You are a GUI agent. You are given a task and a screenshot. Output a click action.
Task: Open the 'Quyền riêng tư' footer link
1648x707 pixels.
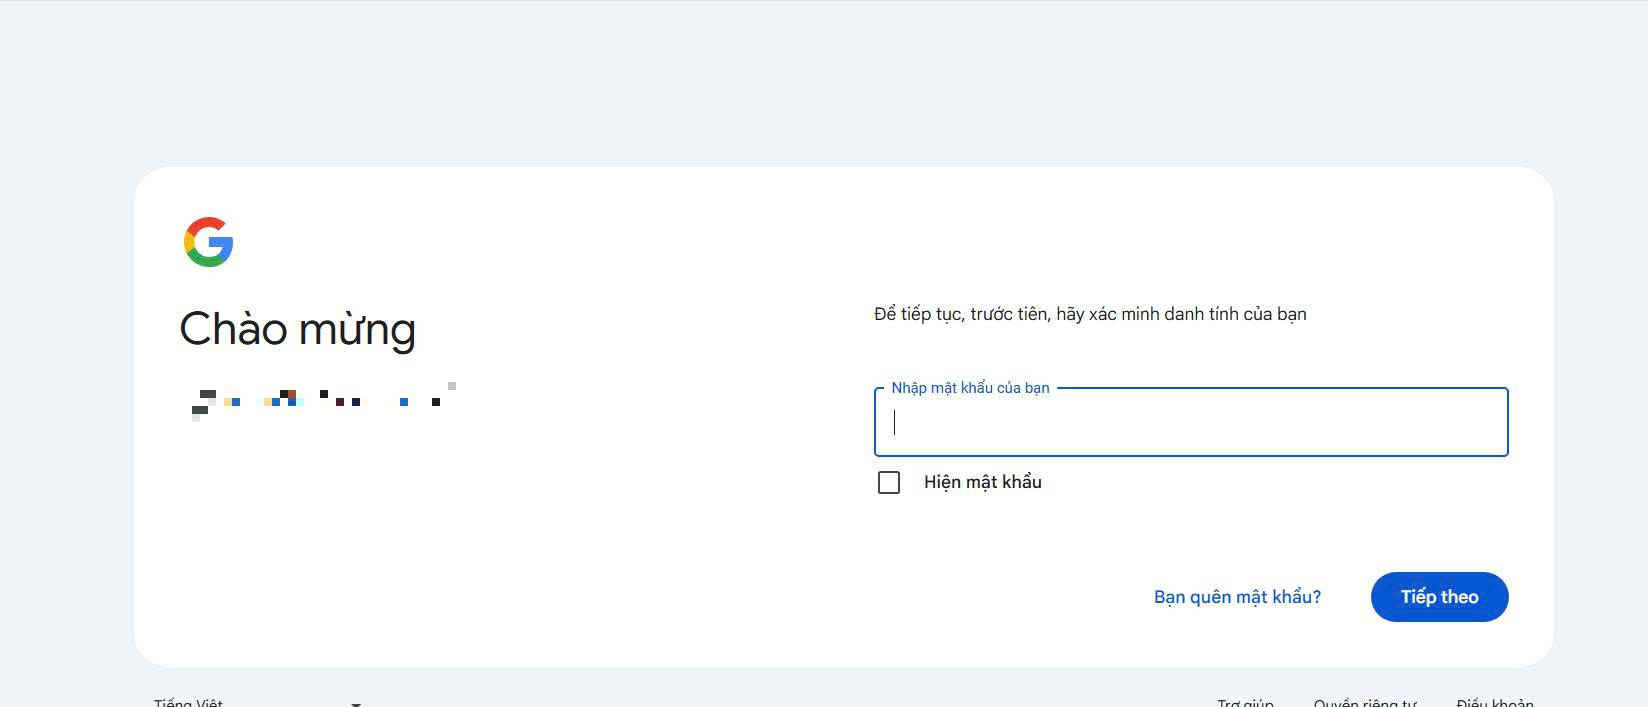(x=1365, y=703)
